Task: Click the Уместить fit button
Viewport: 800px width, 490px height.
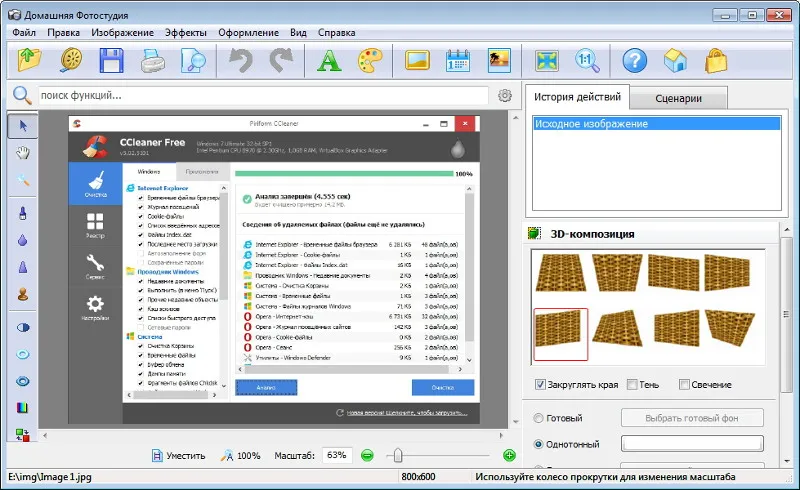Action: pyautogui.click(x=179, y=455)
